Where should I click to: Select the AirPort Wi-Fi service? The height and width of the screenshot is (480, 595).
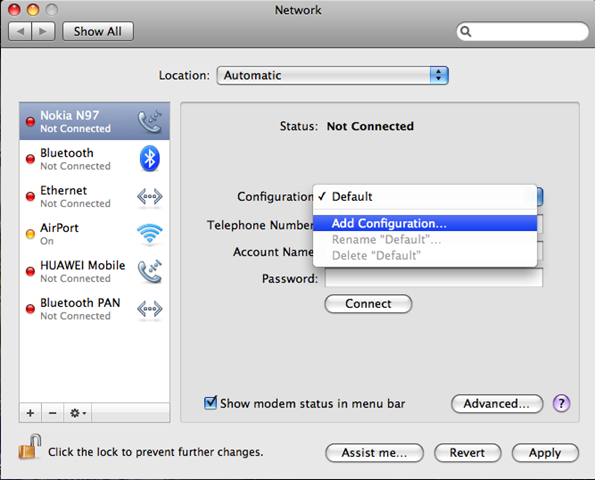(94, 234)
